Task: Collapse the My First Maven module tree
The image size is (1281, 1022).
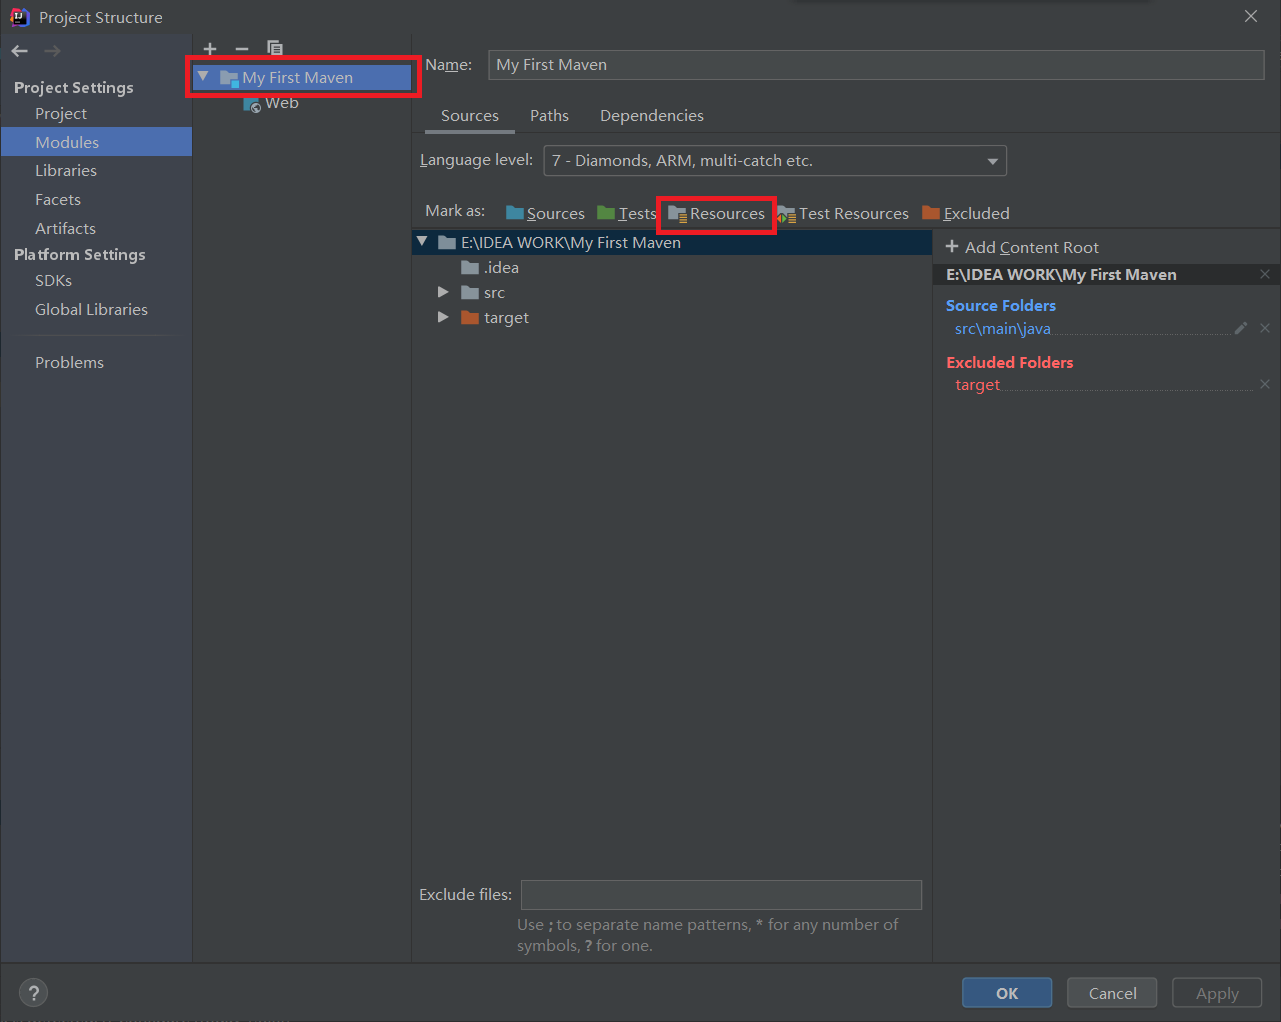Action: [203, 76]
